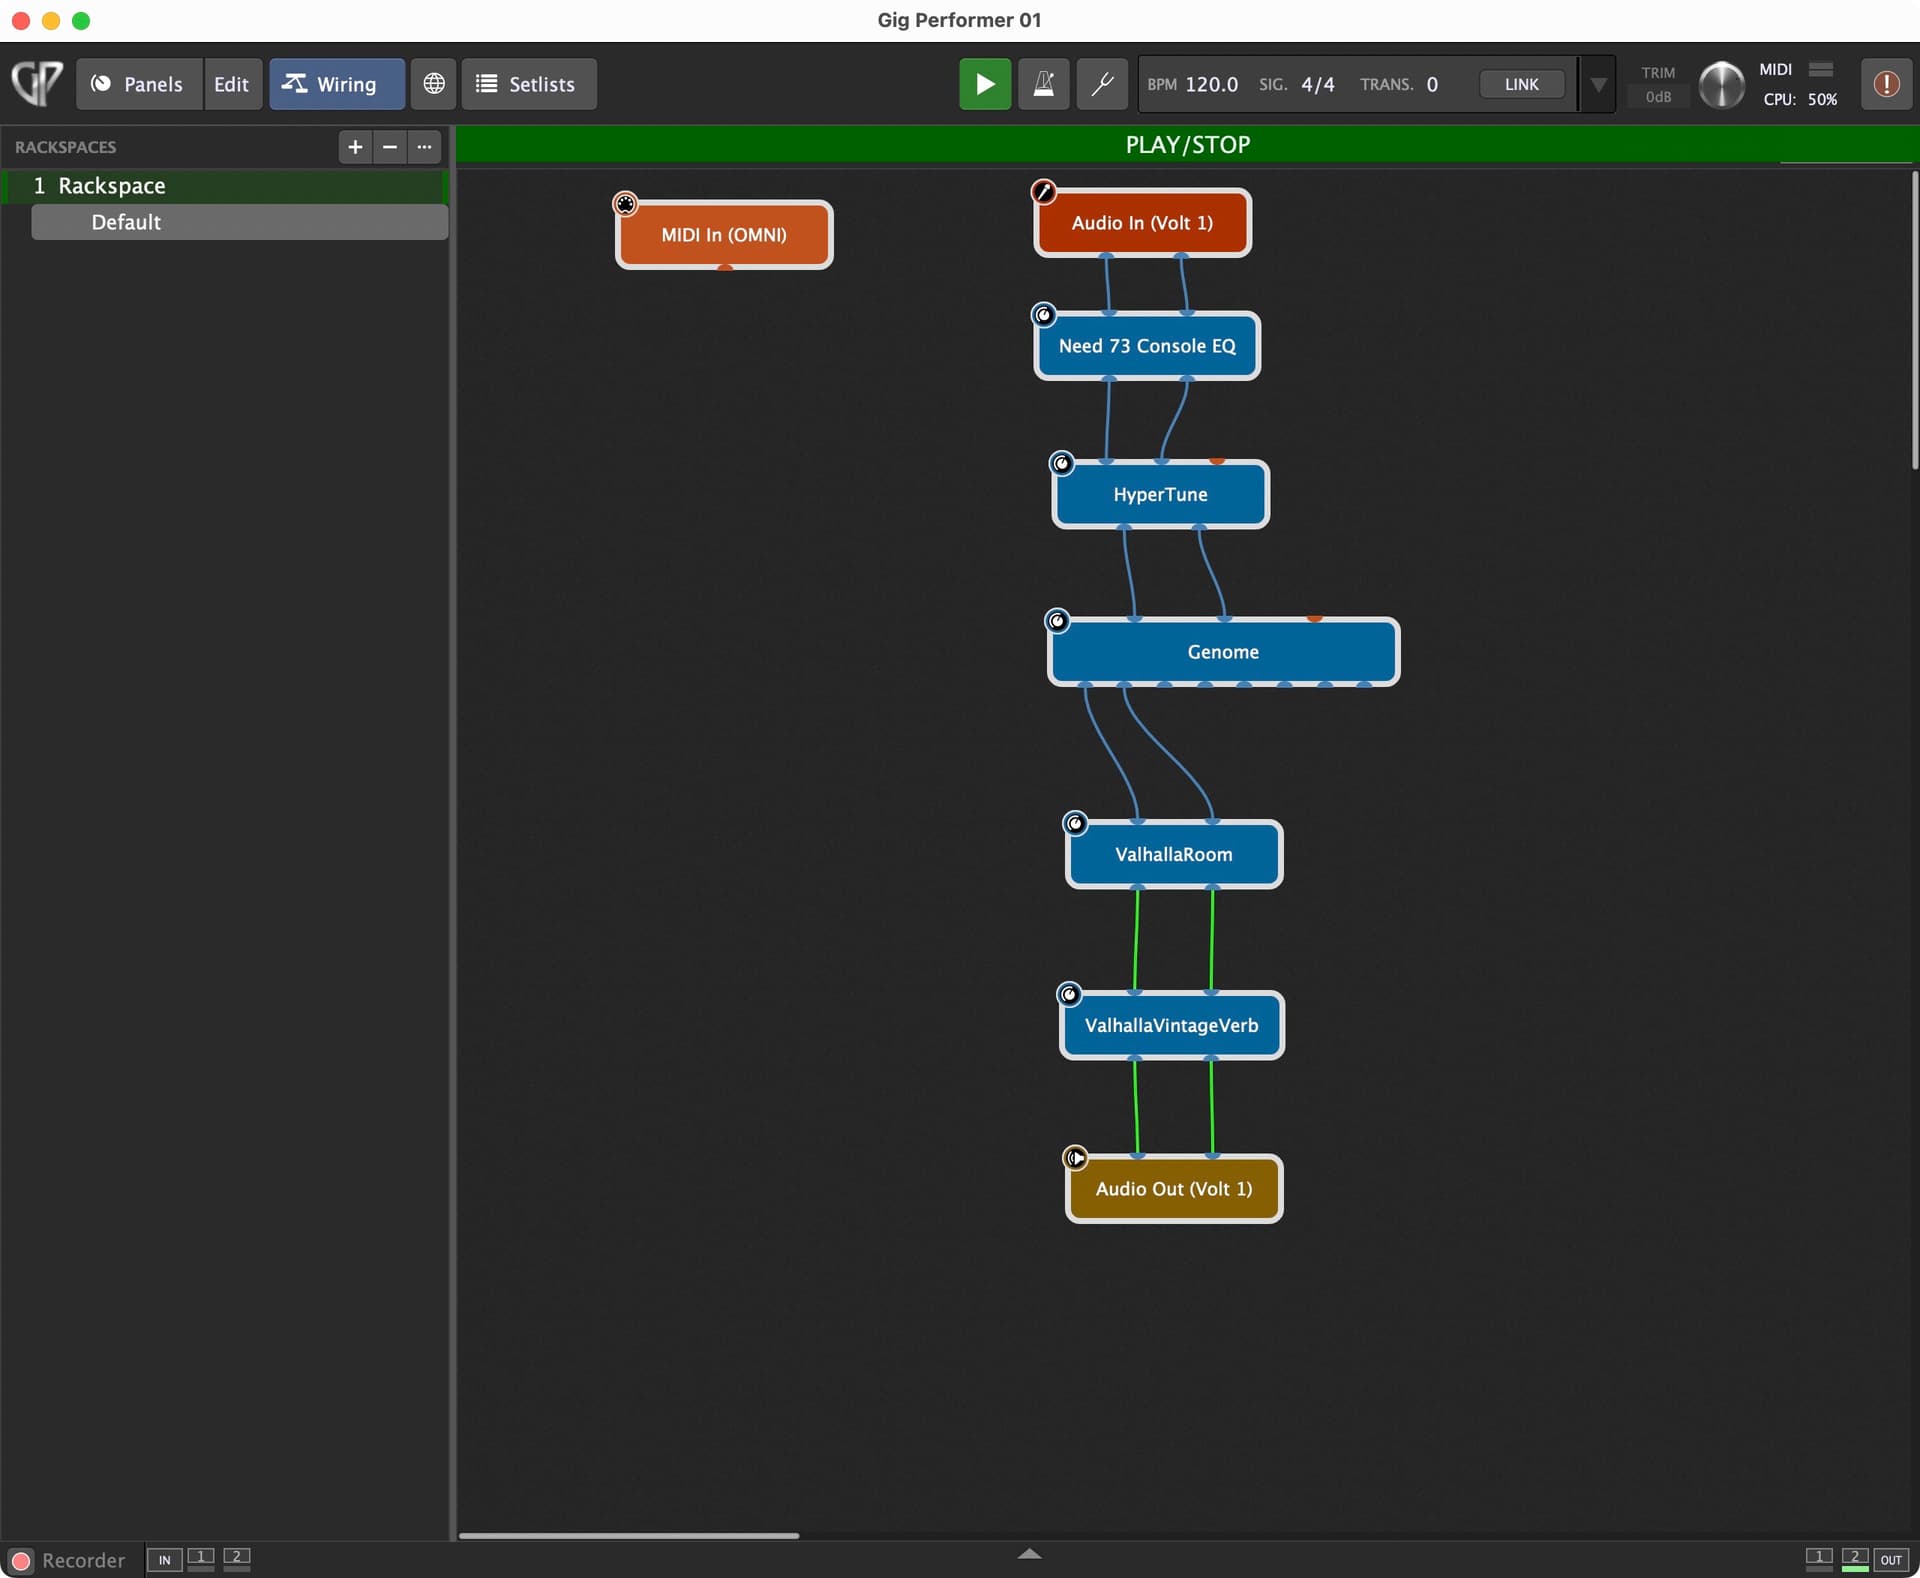Toggle the metronome

point(1043,84)
